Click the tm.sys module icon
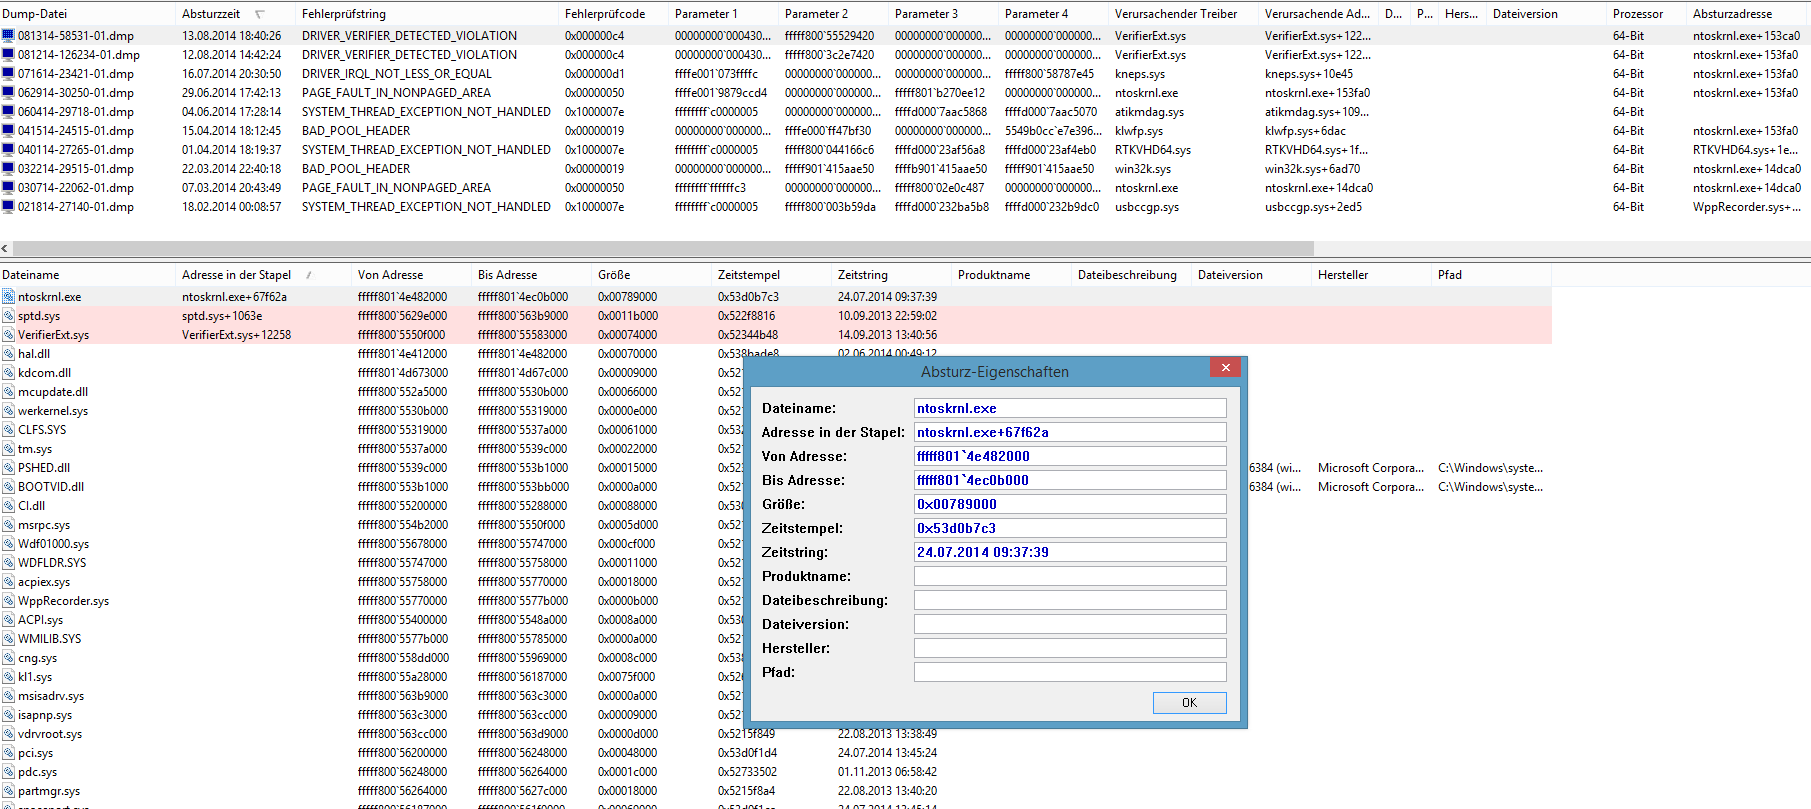Screen dimensions: 1811x809 [x=8, y=448]
